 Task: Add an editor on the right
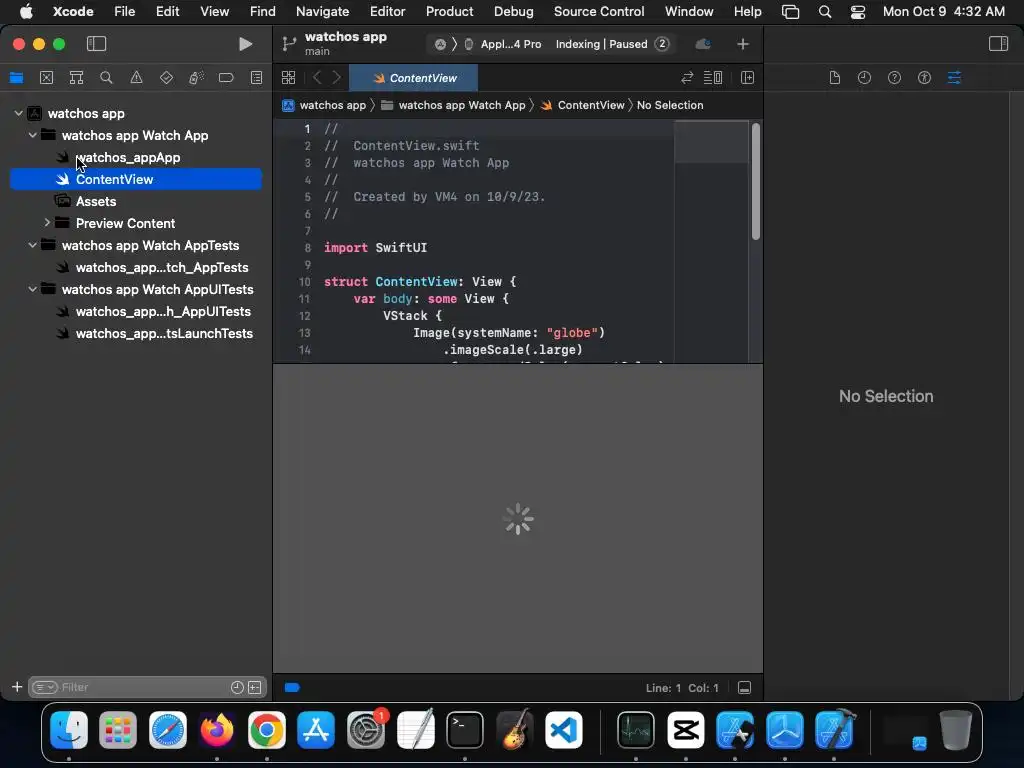(748, 78)
